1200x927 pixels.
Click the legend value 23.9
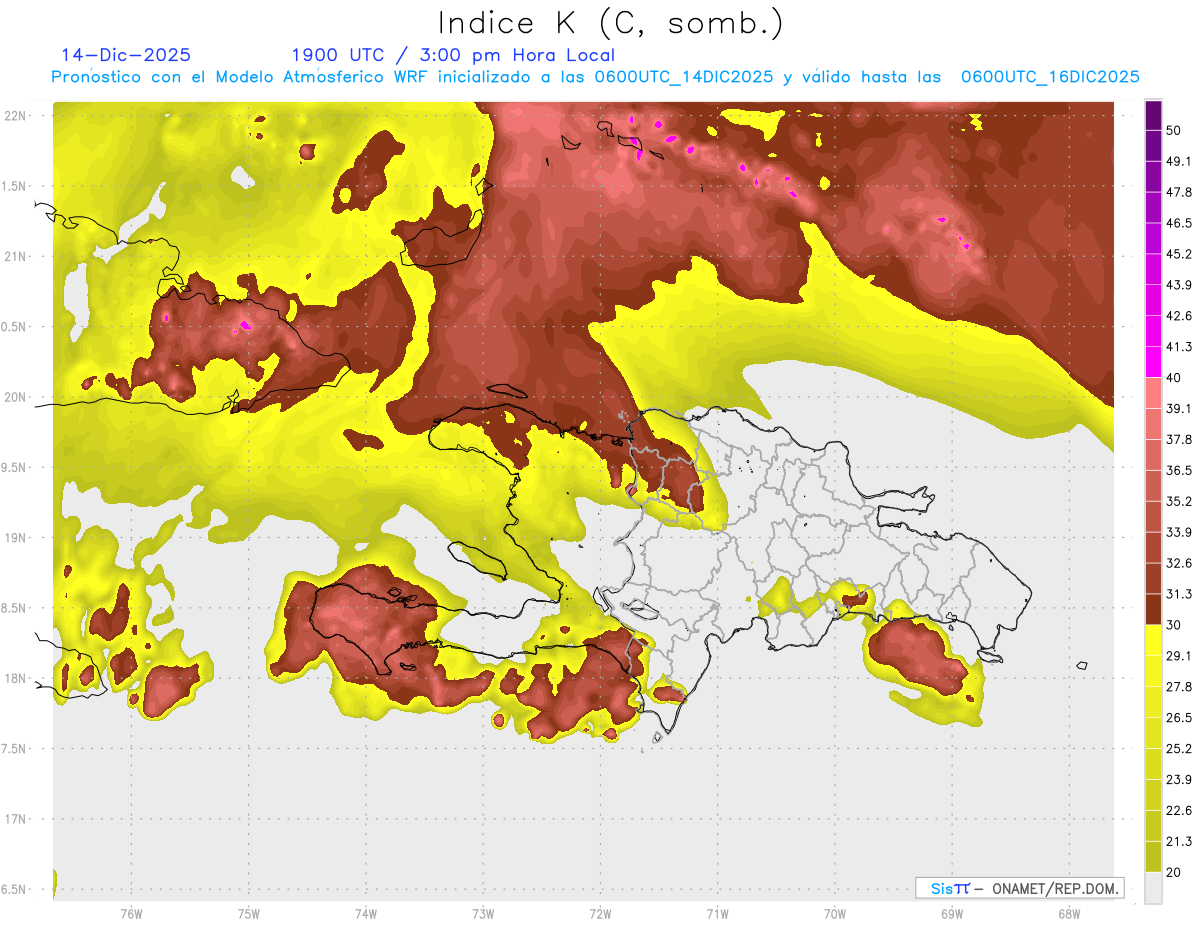(1178, 779)
